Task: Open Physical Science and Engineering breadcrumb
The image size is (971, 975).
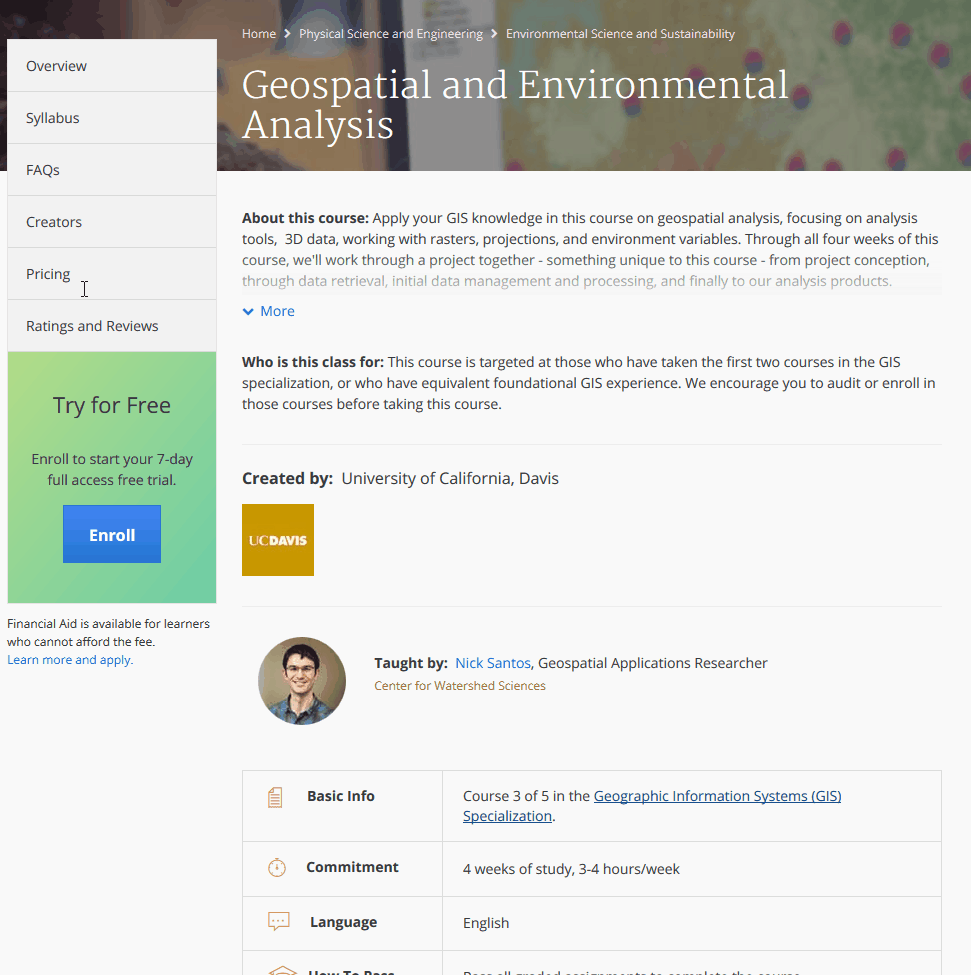Action: tap(391, 34)
